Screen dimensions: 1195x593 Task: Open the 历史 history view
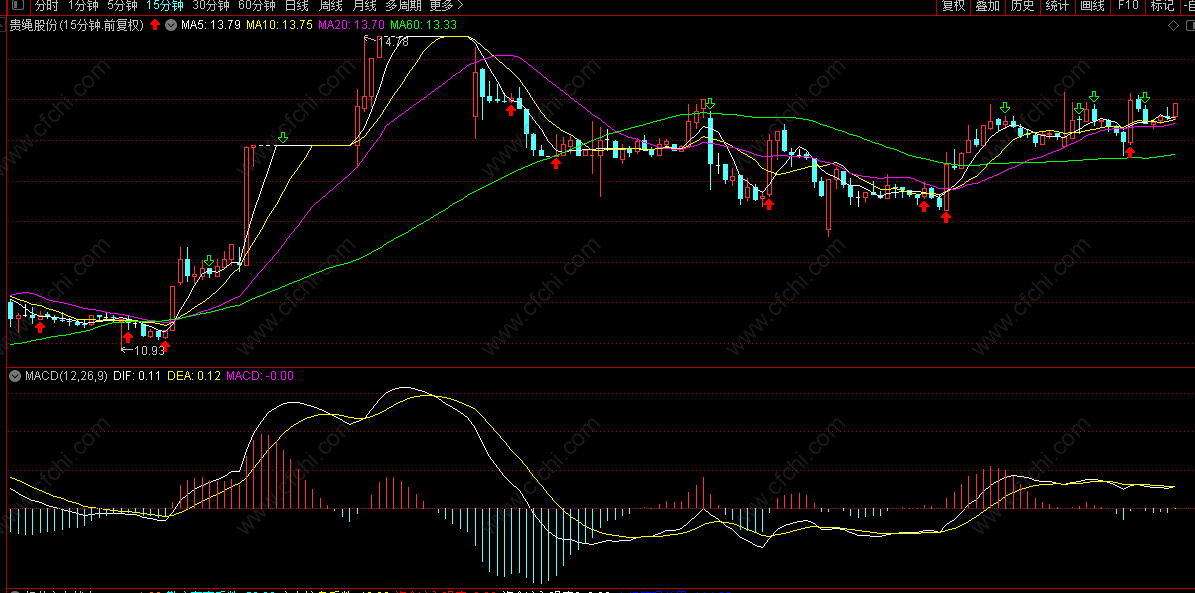[1023, 6]
